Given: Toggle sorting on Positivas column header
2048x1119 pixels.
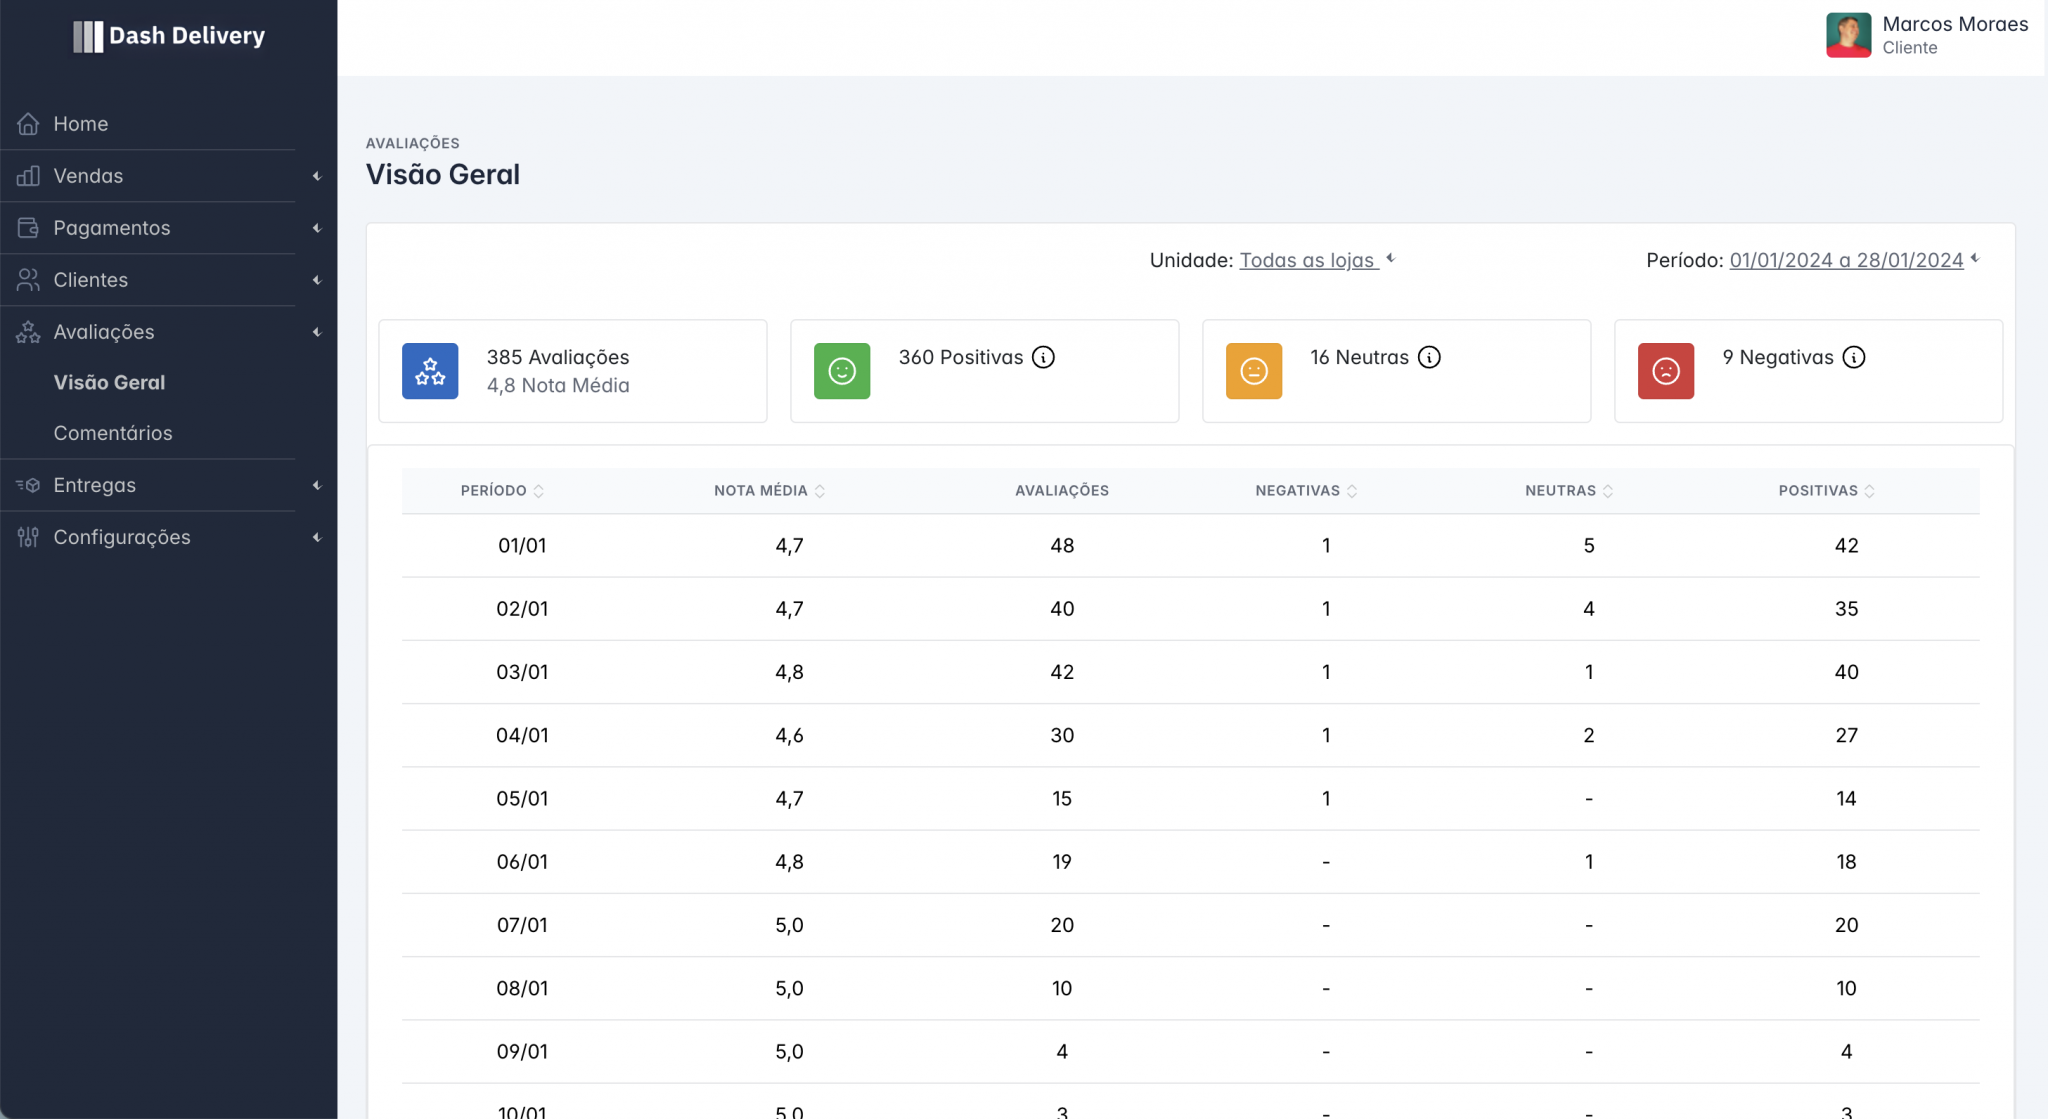Looking at the screenshot, I should point(1825,491).
